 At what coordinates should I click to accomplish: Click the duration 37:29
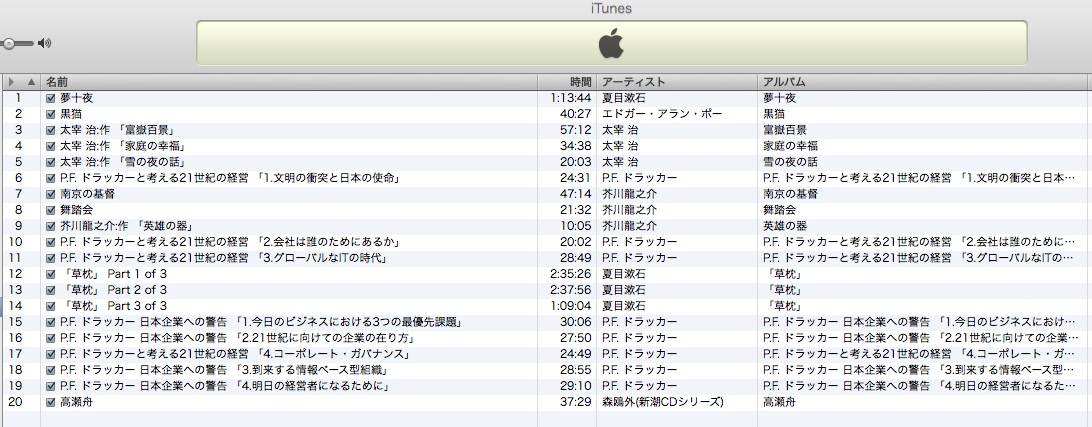point(576,403)
